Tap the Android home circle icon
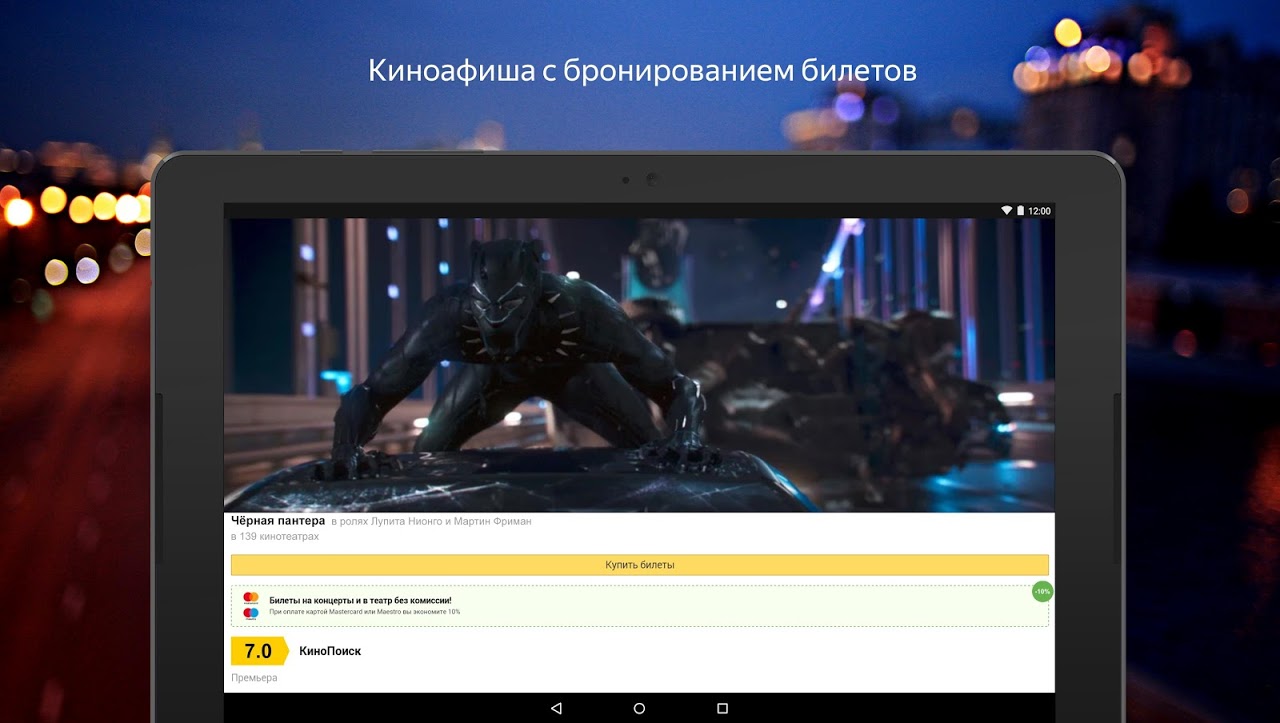The height and width of the screenshot is (723, 1280). pos(639,708)
